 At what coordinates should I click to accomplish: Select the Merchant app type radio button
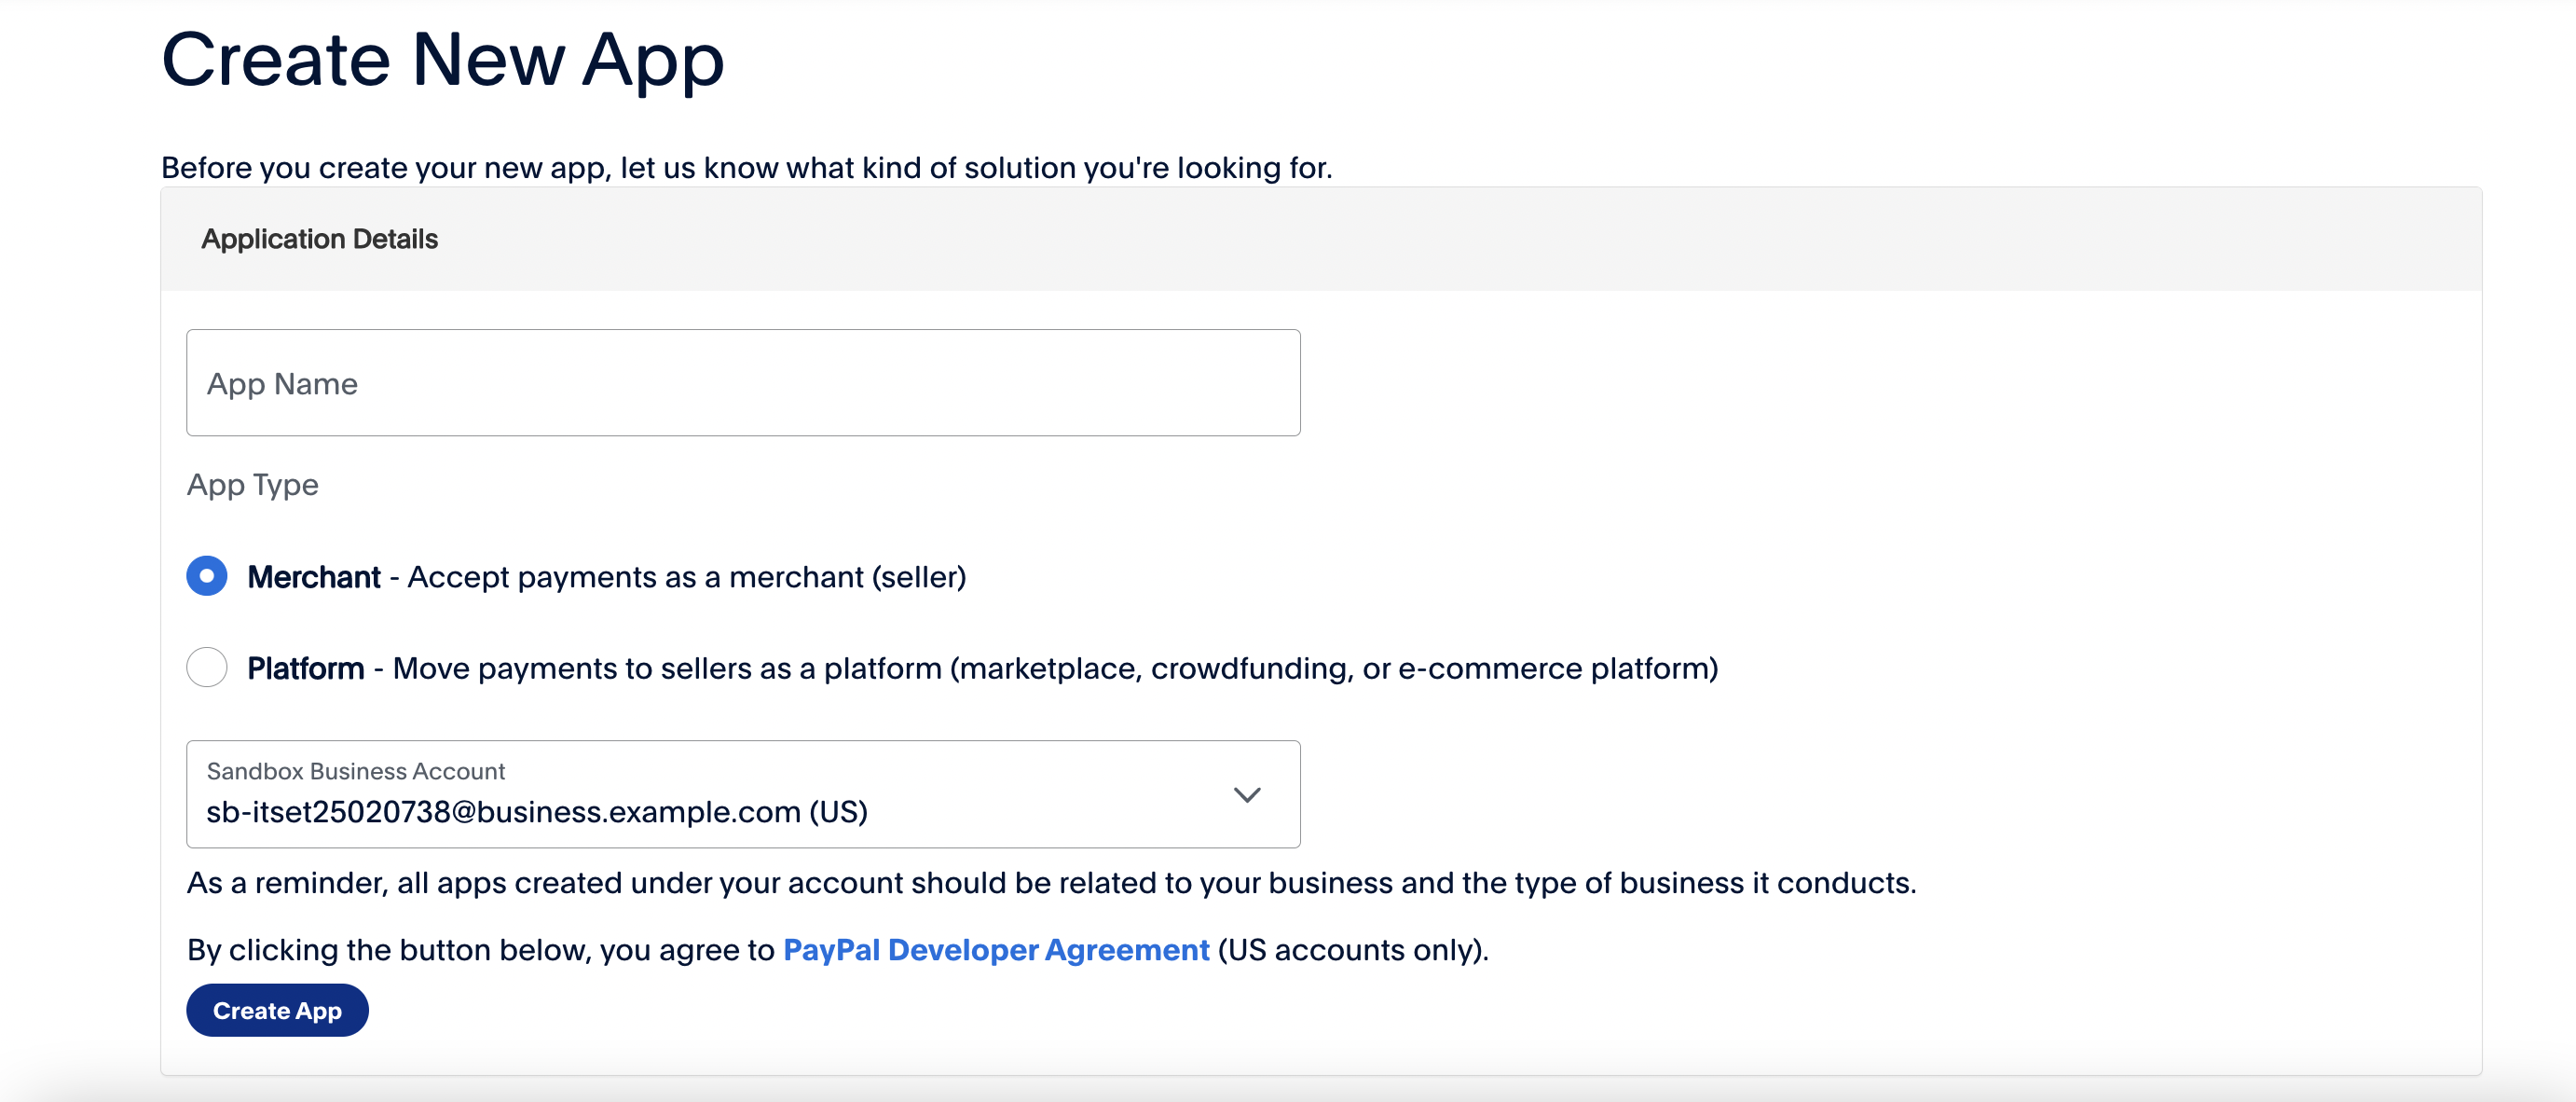point(207,576)
